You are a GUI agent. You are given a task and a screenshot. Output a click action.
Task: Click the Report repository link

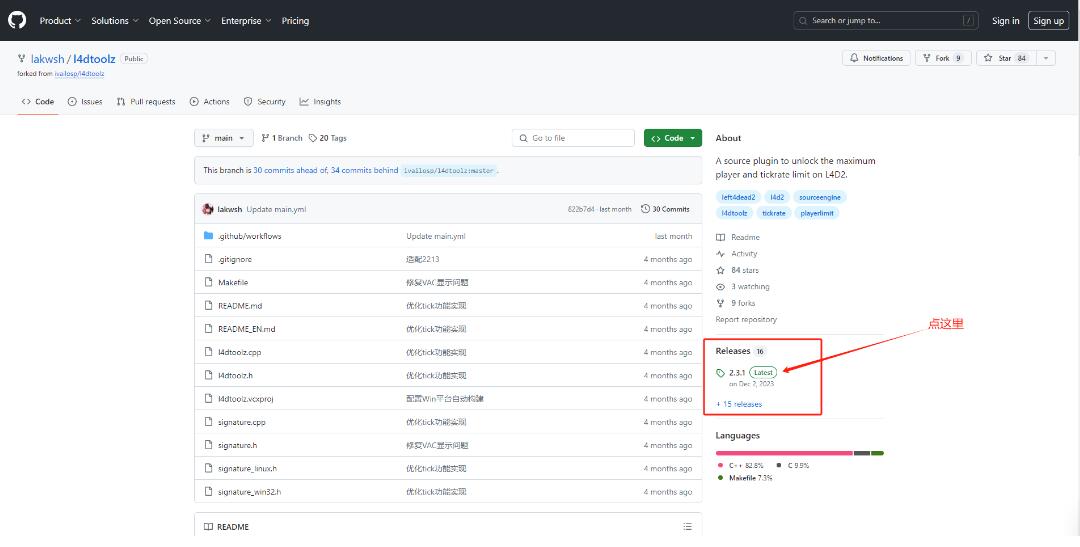point(746,320)
